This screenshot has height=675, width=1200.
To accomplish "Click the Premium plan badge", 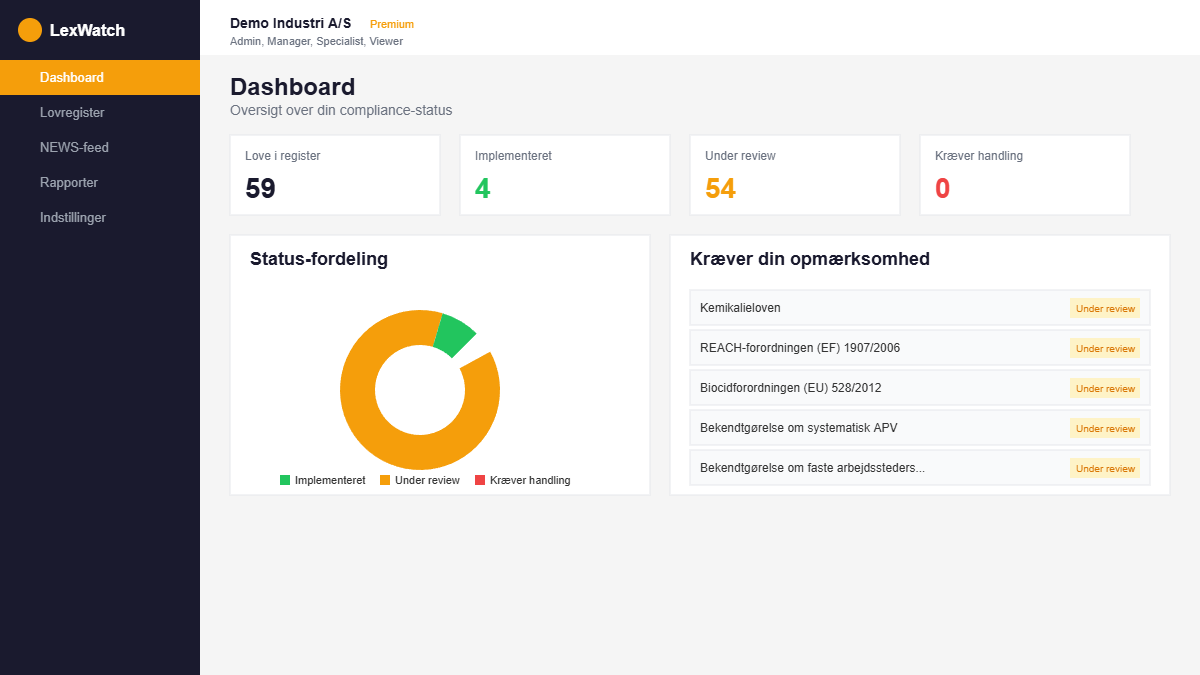I will tap(392, 24).
